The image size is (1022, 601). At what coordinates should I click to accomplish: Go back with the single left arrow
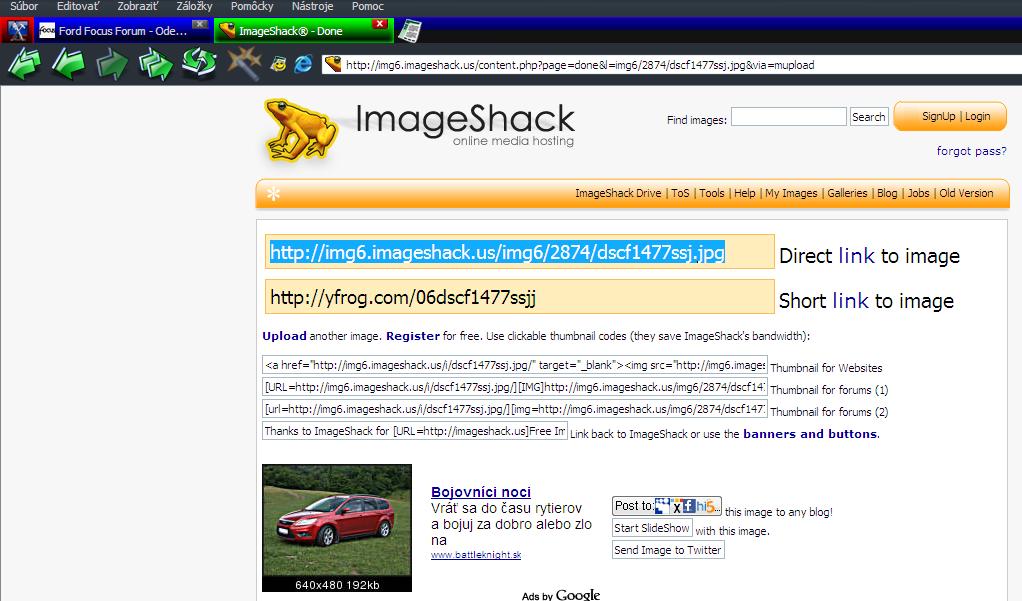click(x=68, y=64)
